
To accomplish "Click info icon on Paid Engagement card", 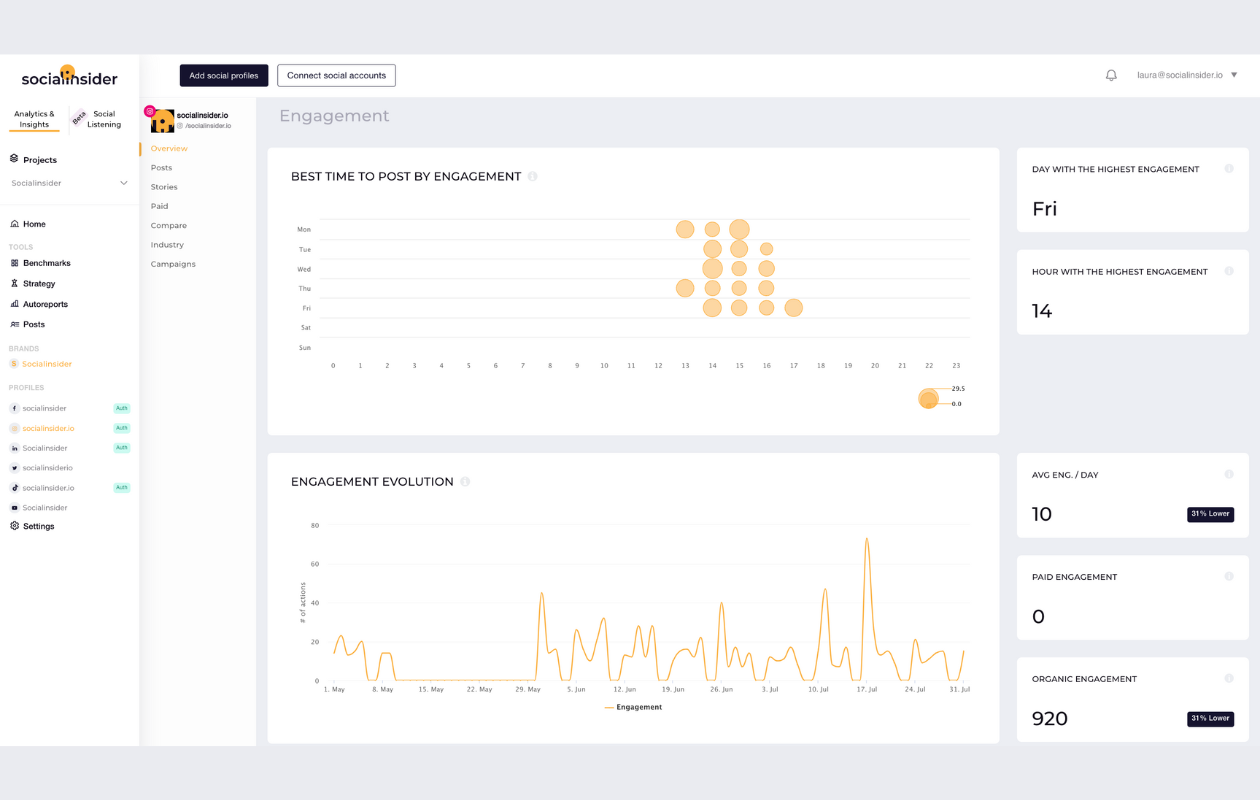I will [x=1229, y=576].
